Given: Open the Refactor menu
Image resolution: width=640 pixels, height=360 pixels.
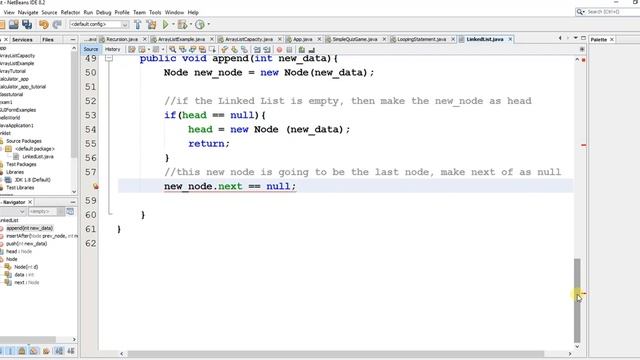Looking at the screenshot, I should tap(70, 13).
